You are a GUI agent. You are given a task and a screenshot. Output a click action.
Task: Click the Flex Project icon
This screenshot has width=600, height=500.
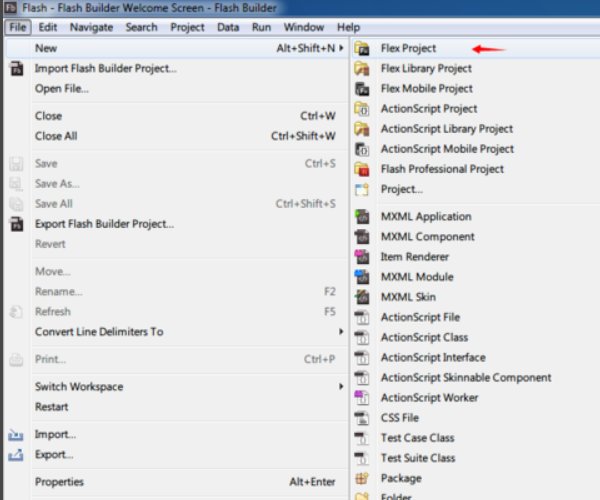pyautogui.click(x=362, y=48)
